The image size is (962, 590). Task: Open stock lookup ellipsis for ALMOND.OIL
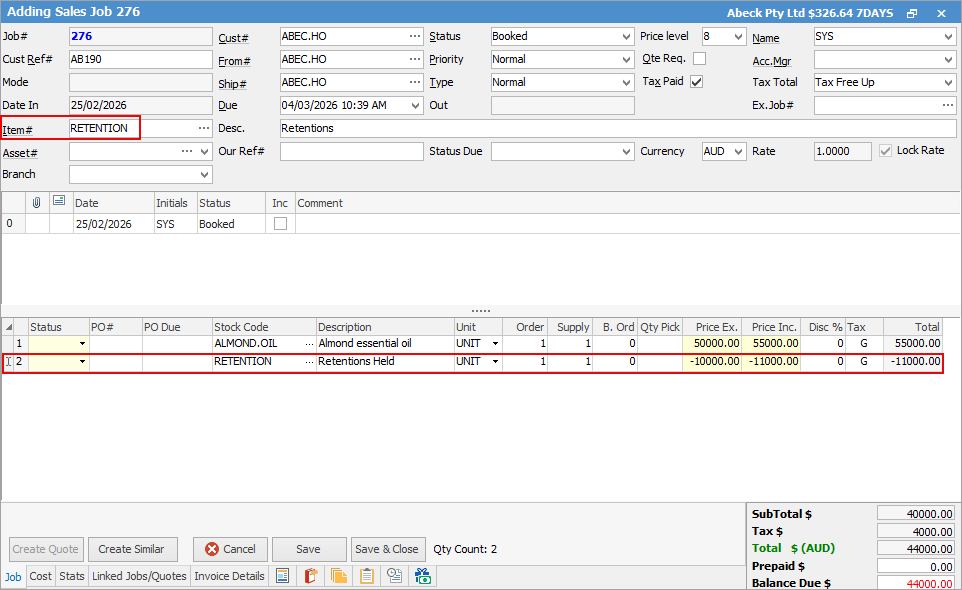click(x=309, y=343)
